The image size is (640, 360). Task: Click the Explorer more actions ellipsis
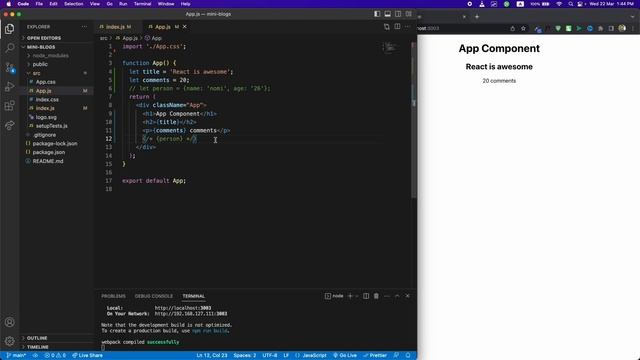pyautogui.click(x=84, y=27)
